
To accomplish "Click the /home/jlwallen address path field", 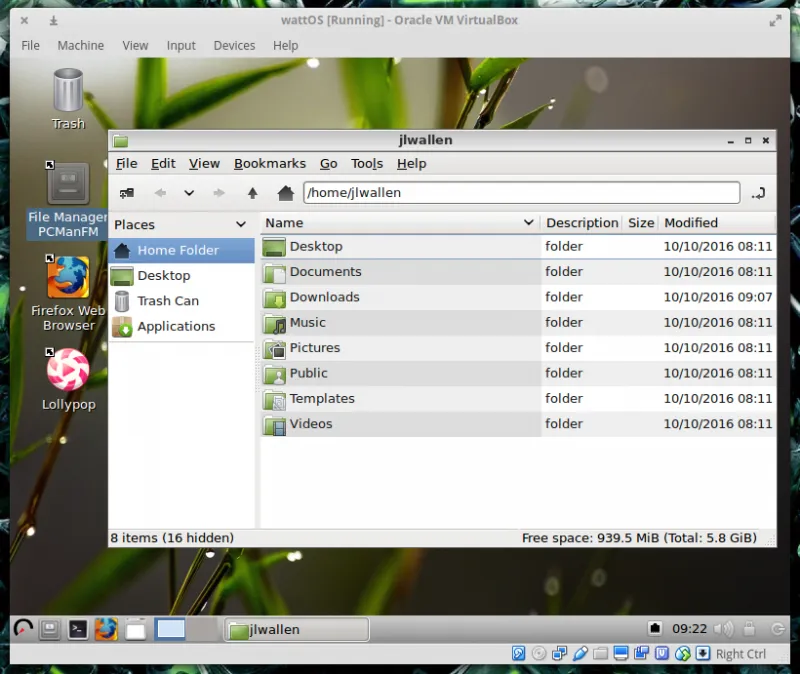I will click(x=520, y=193).
